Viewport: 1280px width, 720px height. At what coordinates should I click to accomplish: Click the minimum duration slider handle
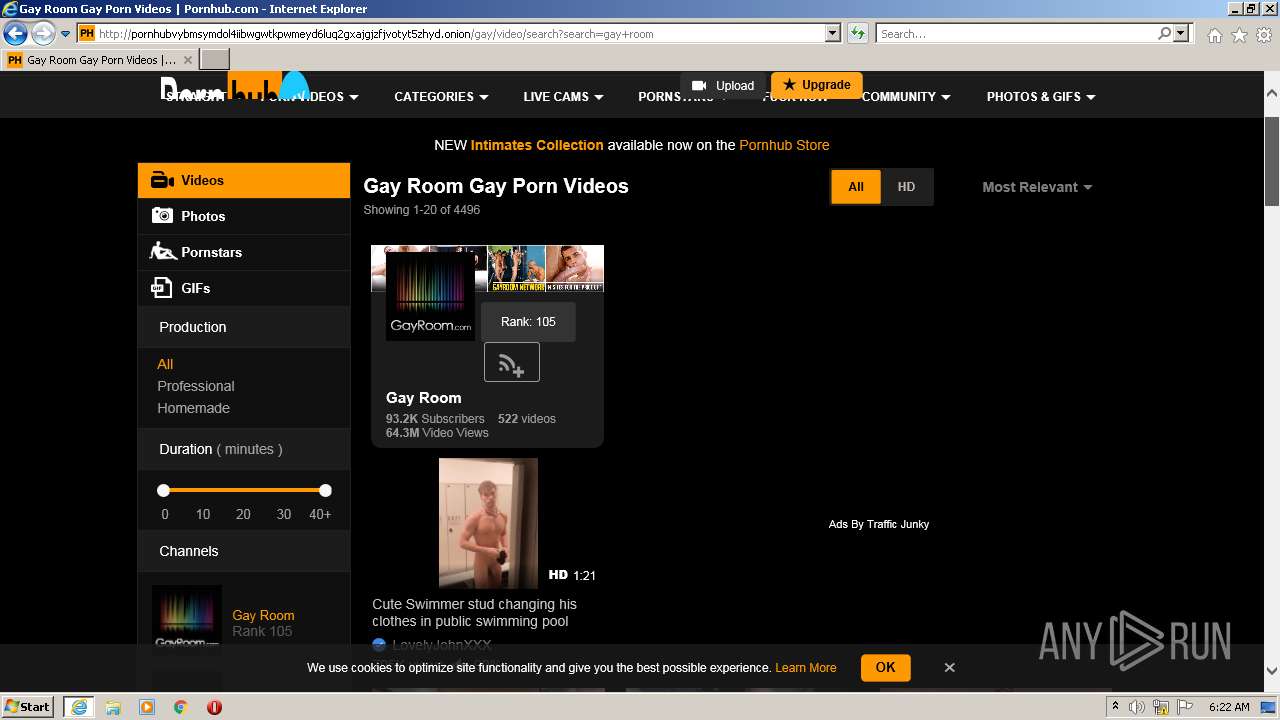click(x=163, y=490)
